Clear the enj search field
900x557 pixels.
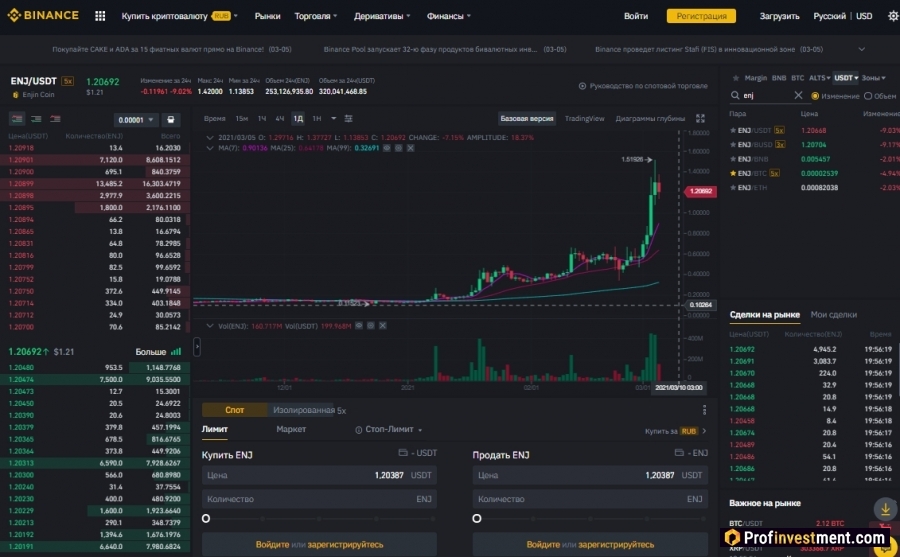pyautogui.click(x=798, y=95)
